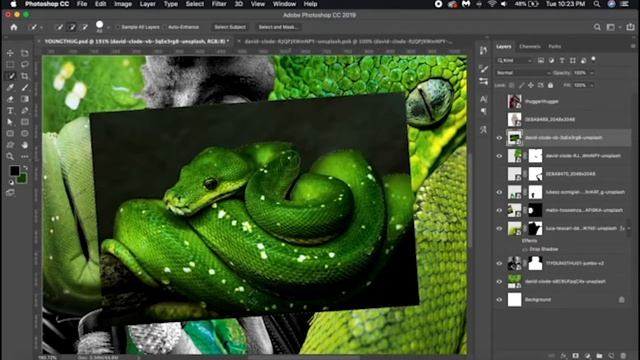Open the Filter menu
This screenshot has height=360, width=640.
point(219,4)
